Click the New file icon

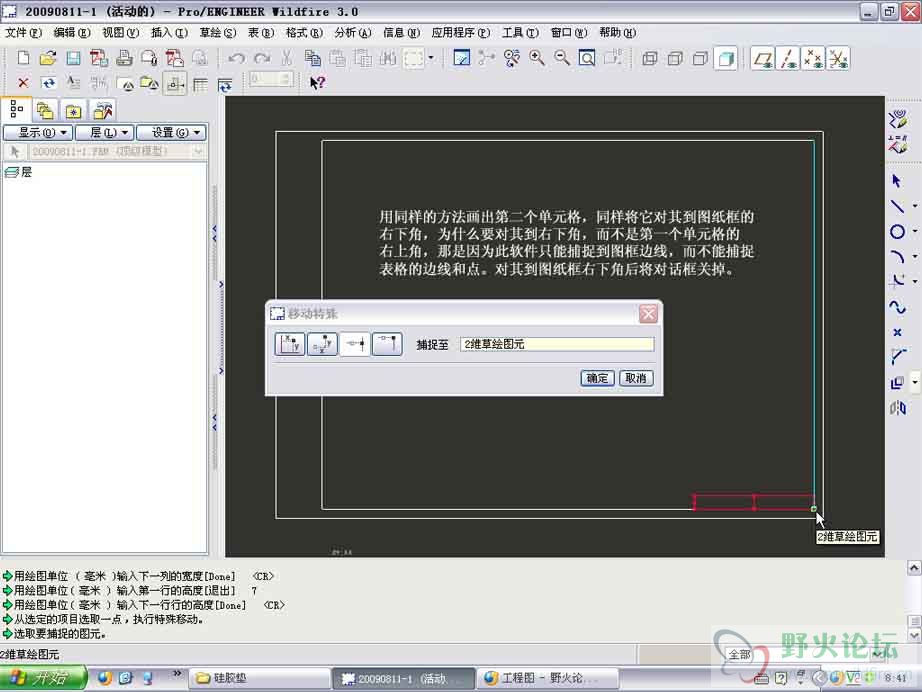point(24,58)
